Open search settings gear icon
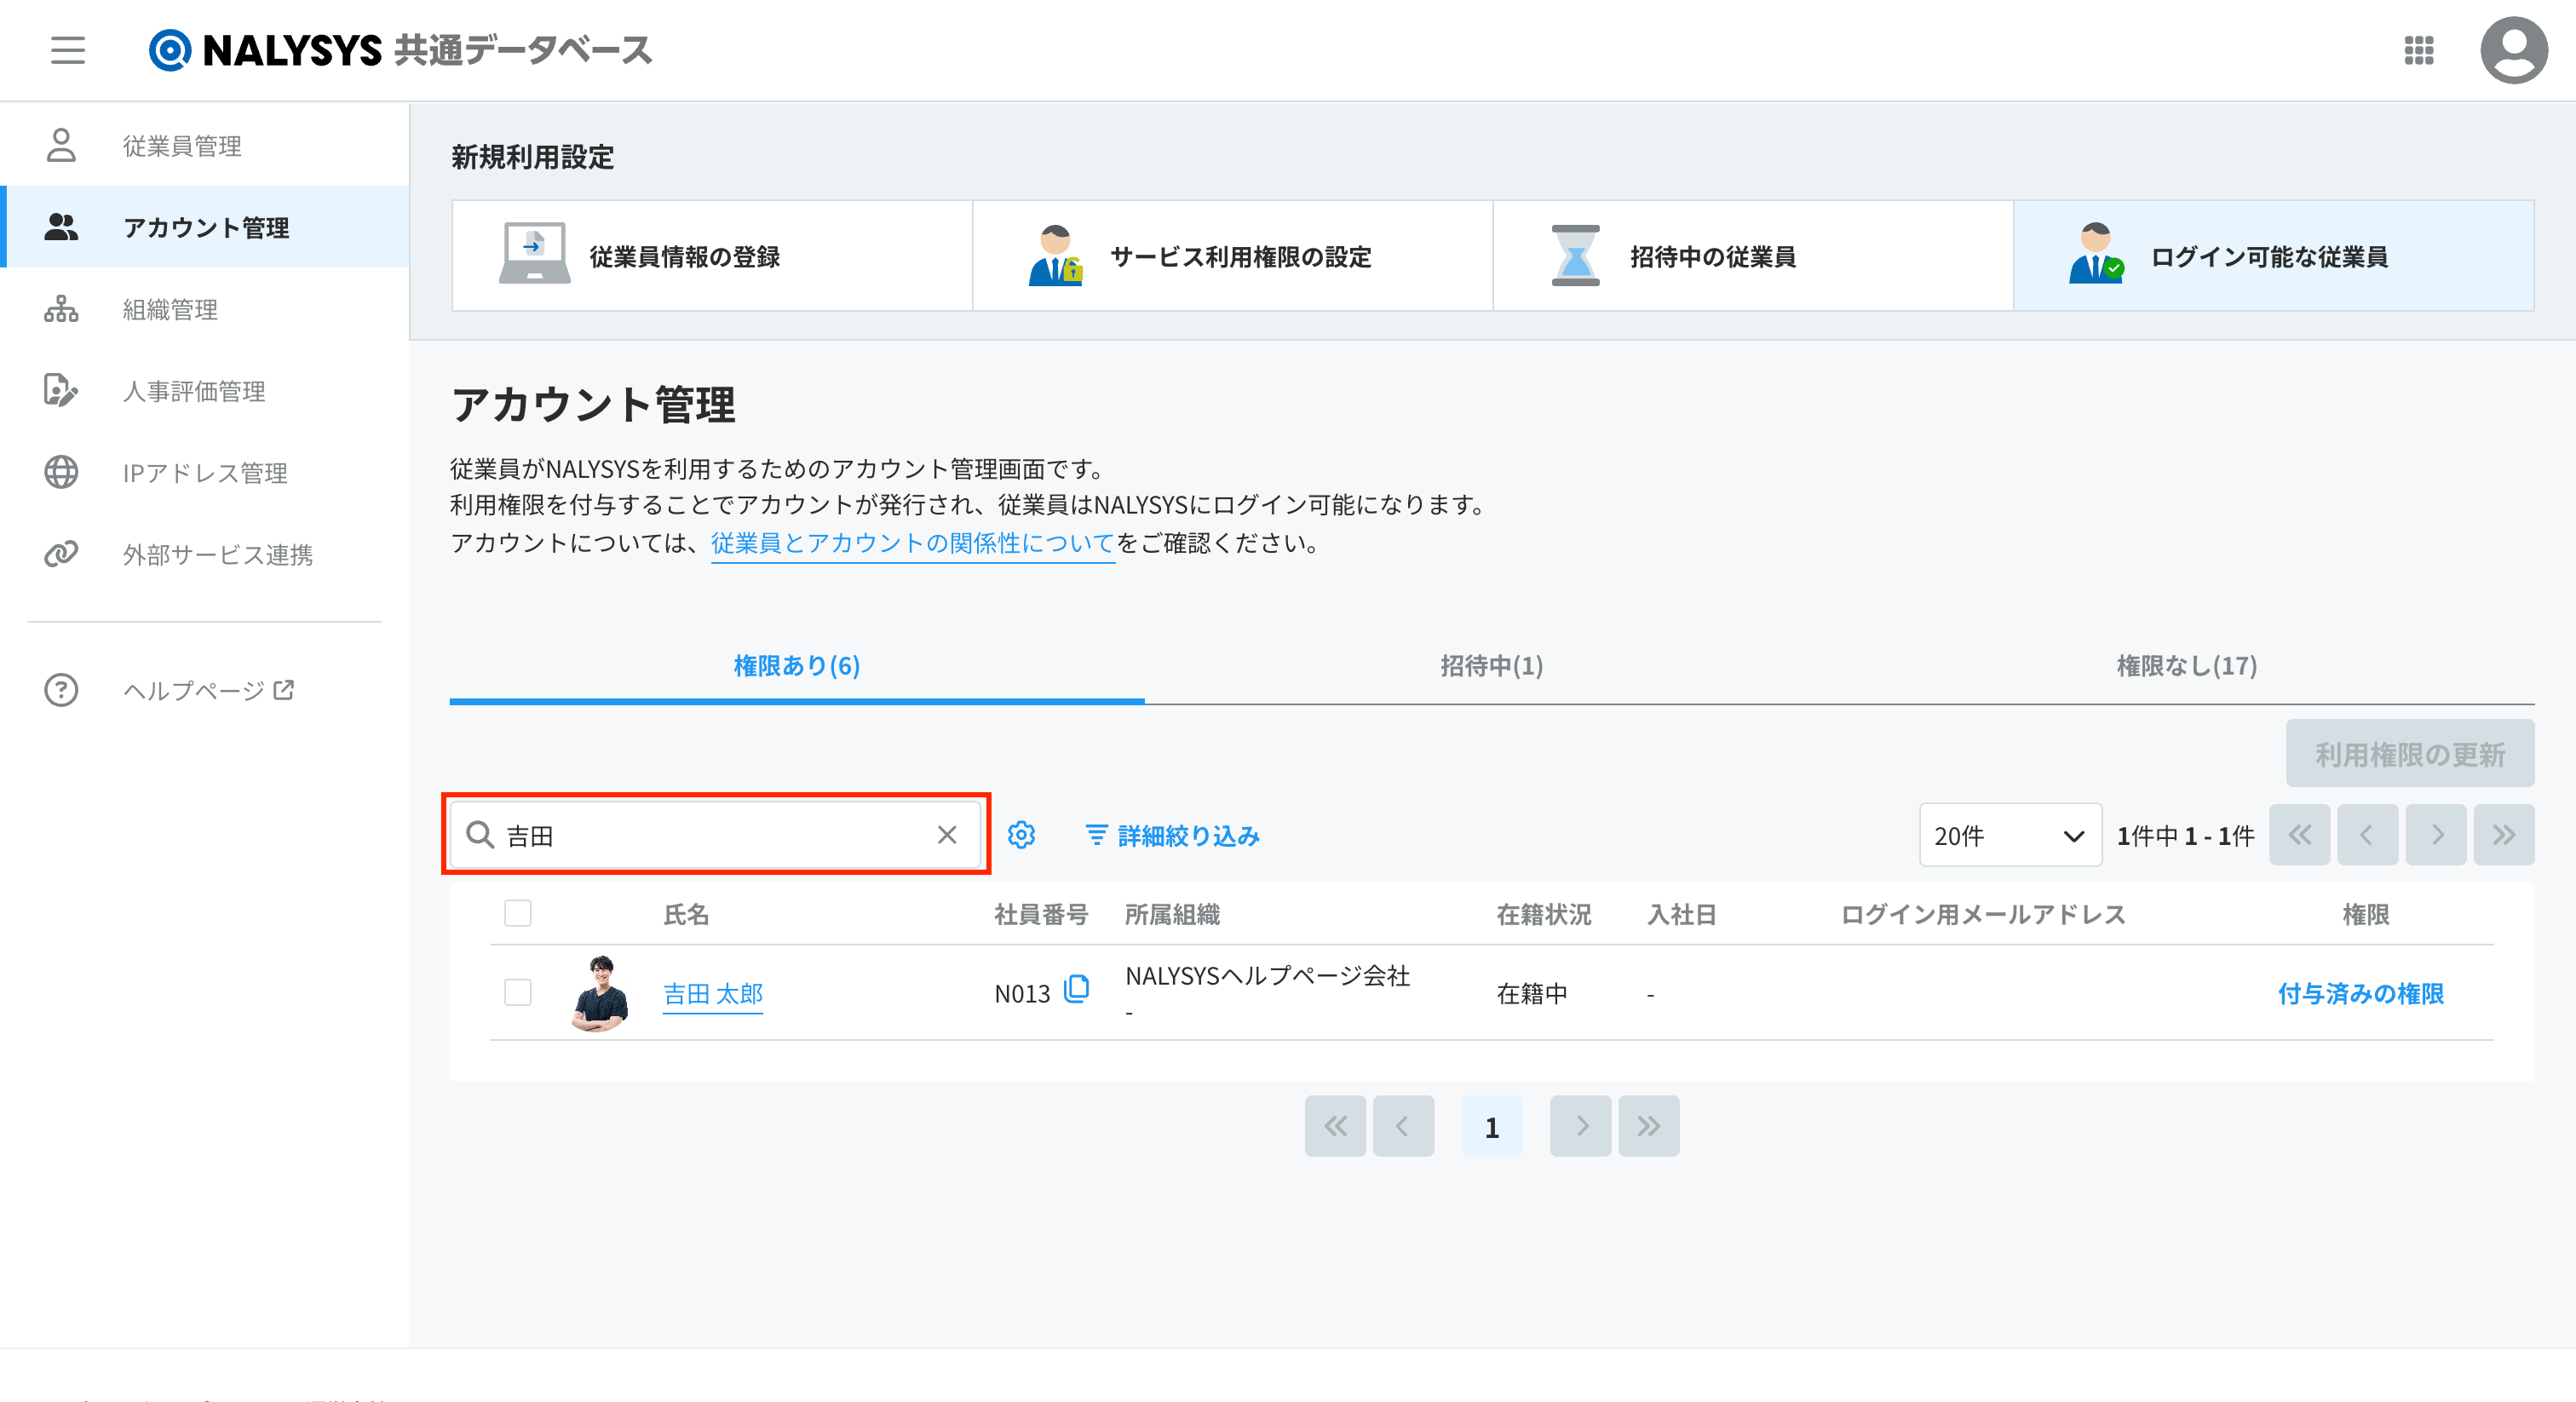Screen dimensions: 2576x1402 (1021, 835)
